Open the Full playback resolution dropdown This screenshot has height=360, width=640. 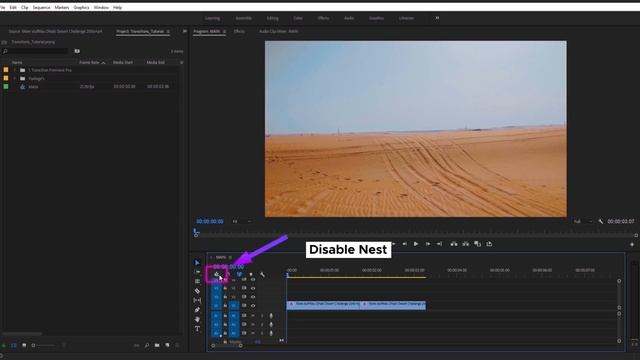point(583,221)
